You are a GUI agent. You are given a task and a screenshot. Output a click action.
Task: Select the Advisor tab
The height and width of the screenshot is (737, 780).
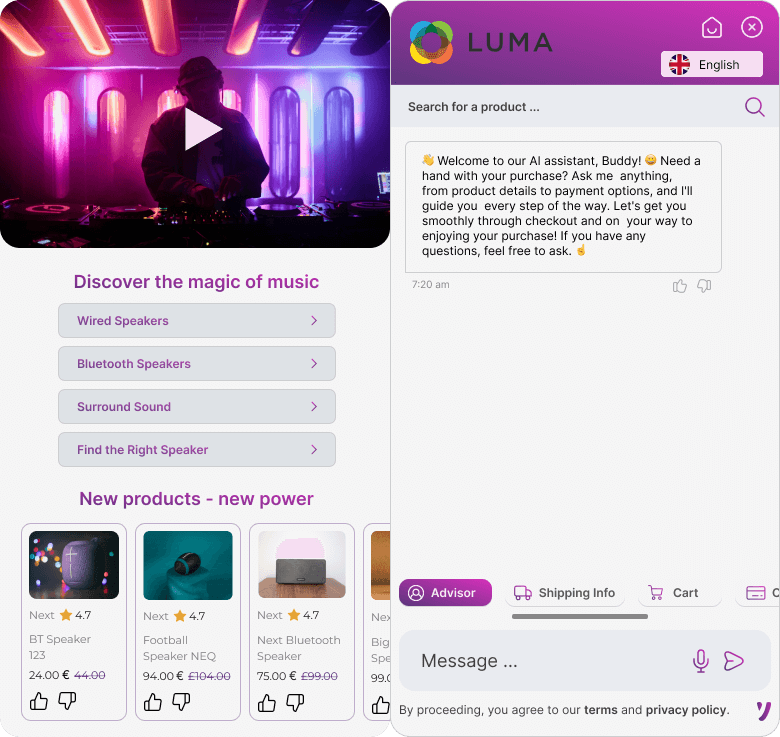point(445,592)
